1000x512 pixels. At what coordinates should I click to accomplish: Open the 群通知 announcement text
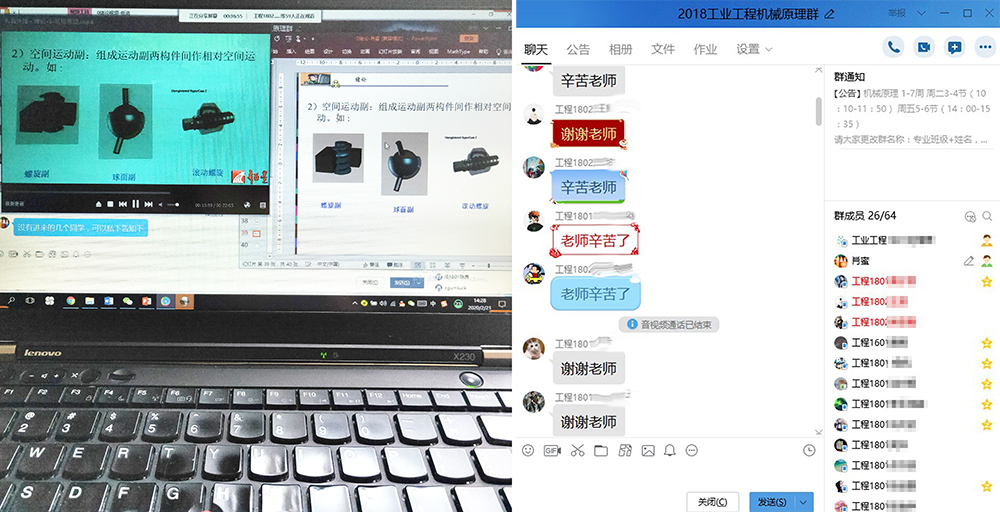912,116
